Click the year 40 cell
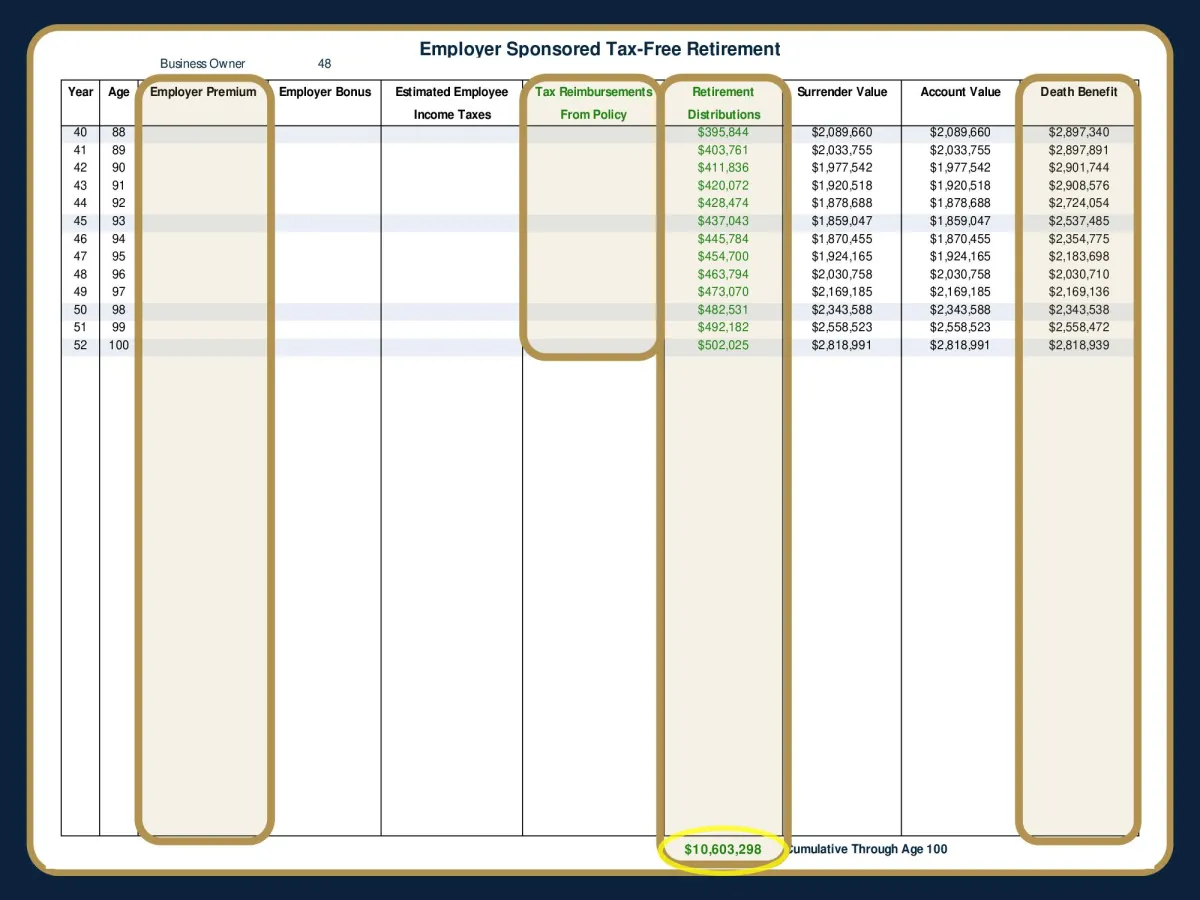Screen dimensions: 1200x900 (x=81, y=132)
